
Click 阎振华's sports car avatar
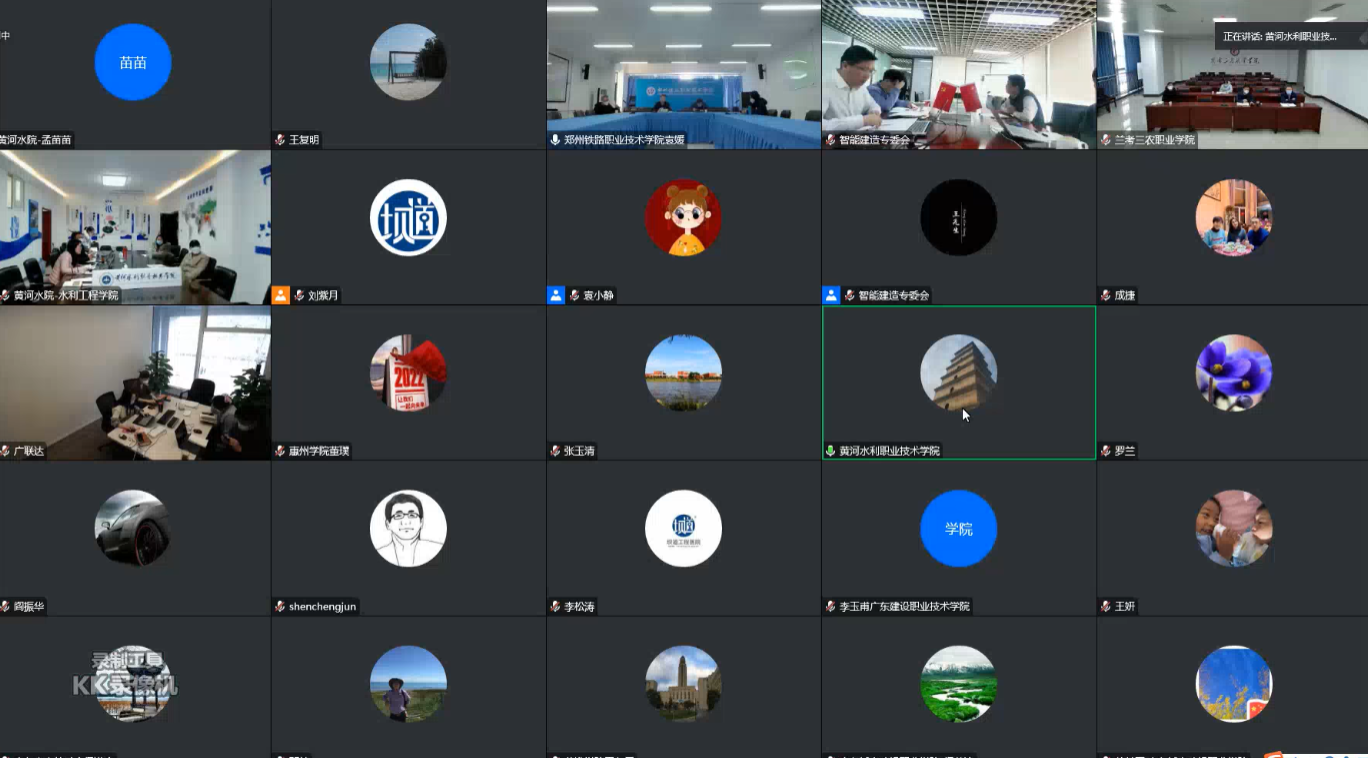pos(133,528)
